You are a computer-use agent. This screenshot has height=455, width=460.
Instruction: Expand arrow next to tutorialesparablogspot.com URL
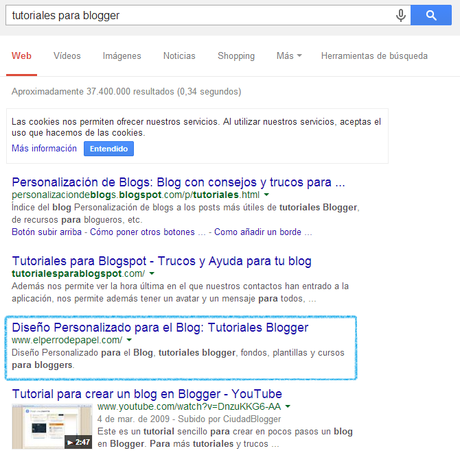tap(152, 273)
